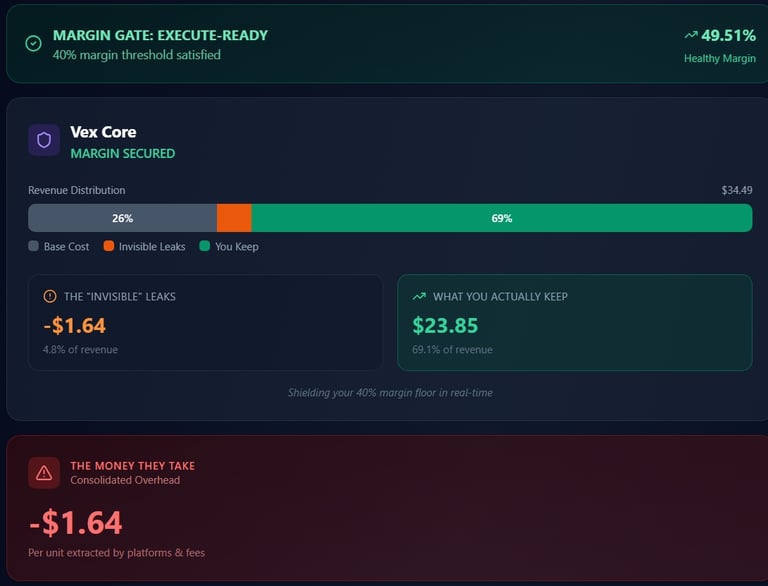Image resolution: width=768 pixels, height=586 pixels.
Task: Click the Margin Gate: Execute-Ready heading
Action: tap(160, 35)
